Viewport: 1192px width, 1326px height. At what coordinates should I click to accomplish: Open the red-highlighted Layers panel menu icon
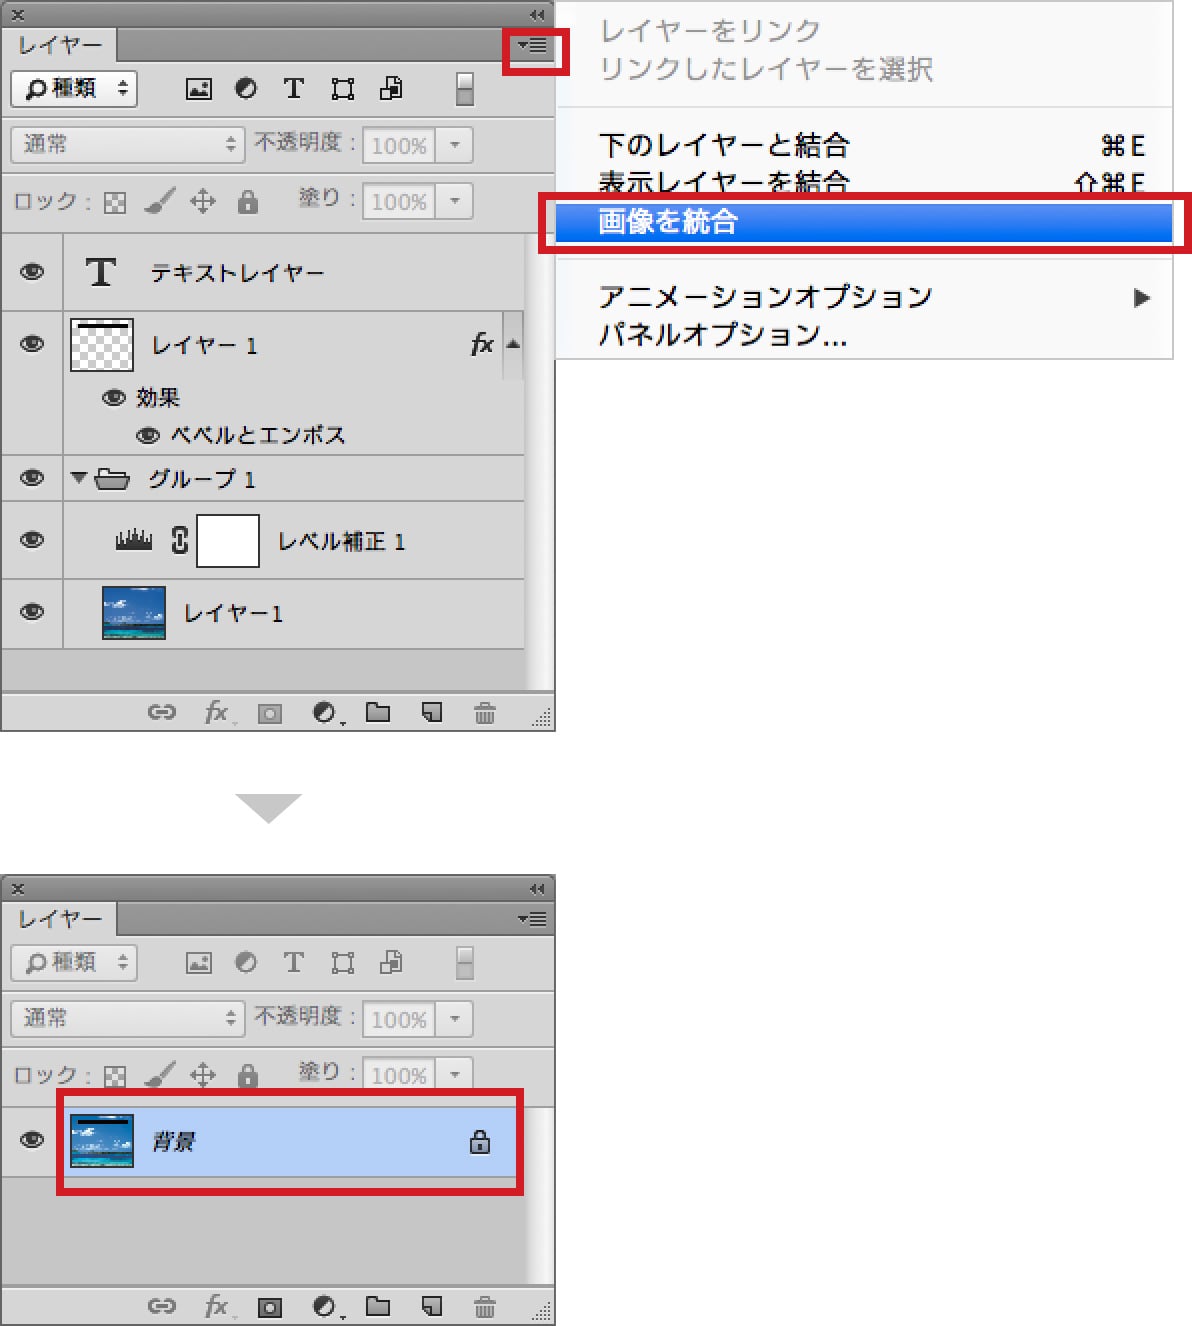click(533, 46)
